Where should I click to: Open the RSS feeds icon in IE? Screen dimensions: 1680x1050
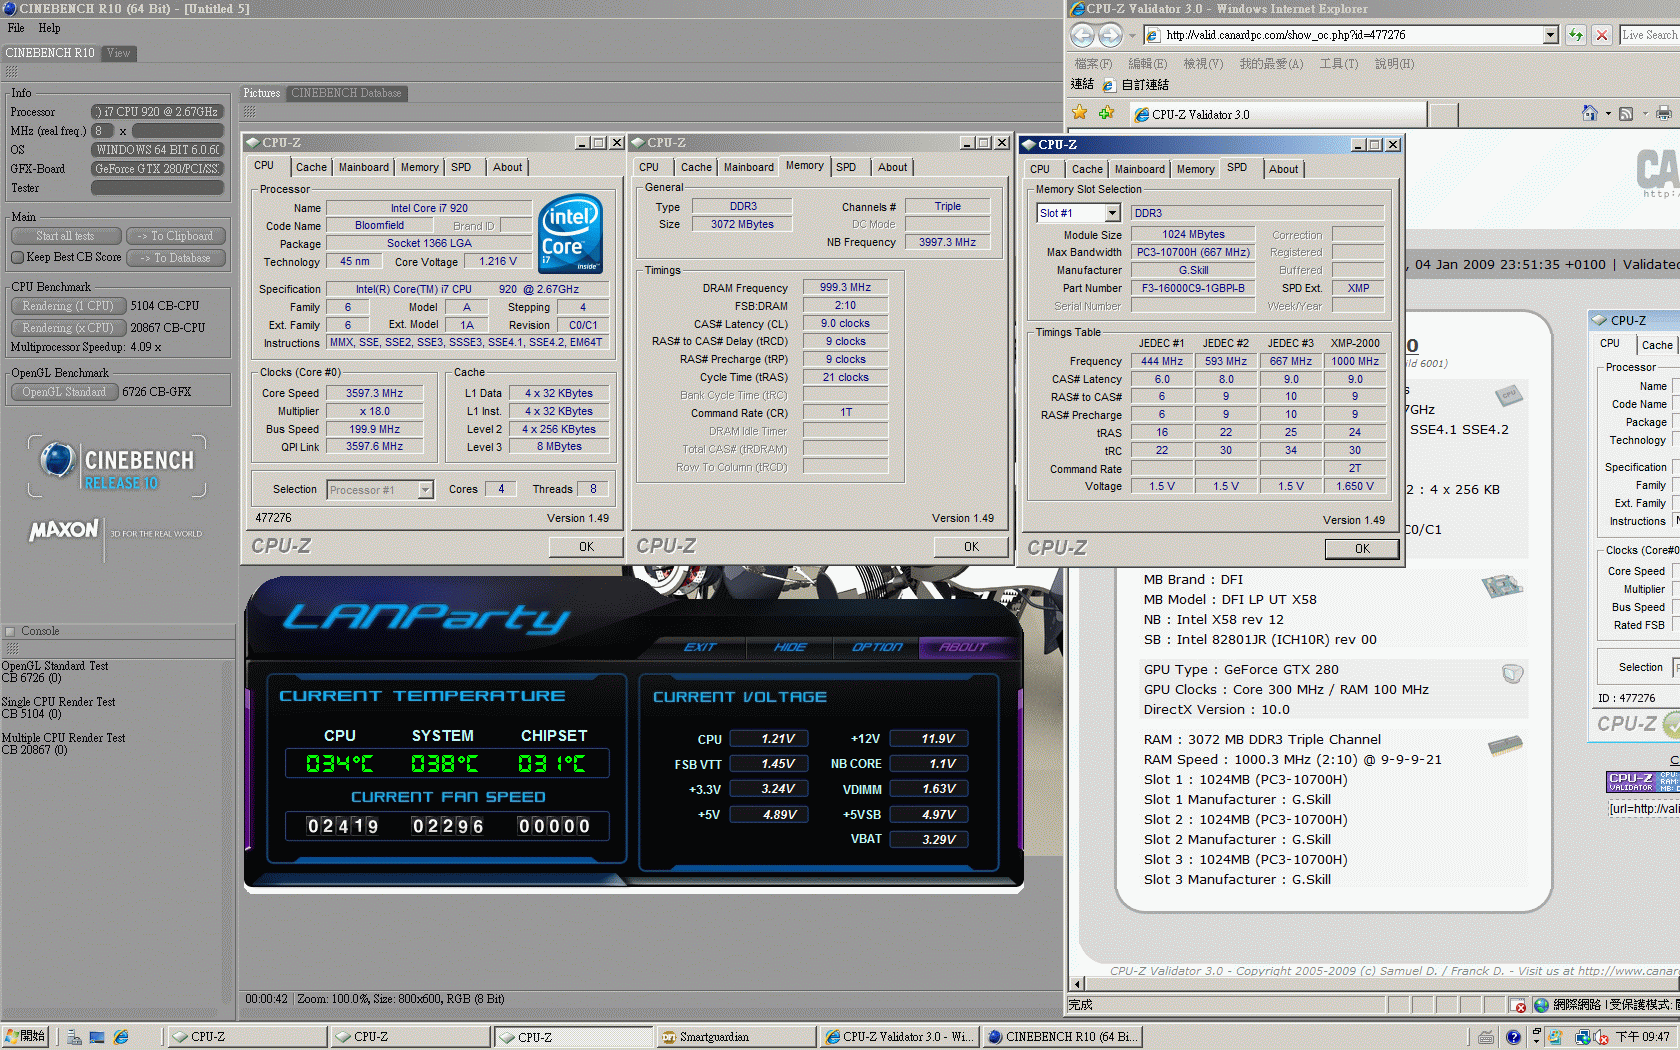(x=1626, y=114)
